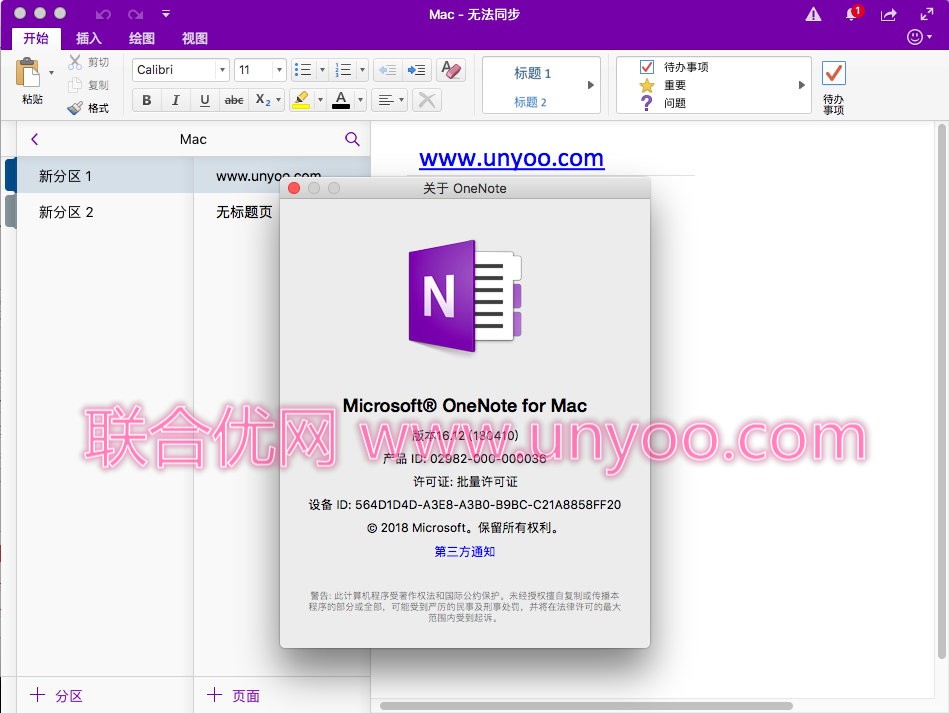
Task: Open the quick access customize dropdown
Action: click(x=166, y=13)
